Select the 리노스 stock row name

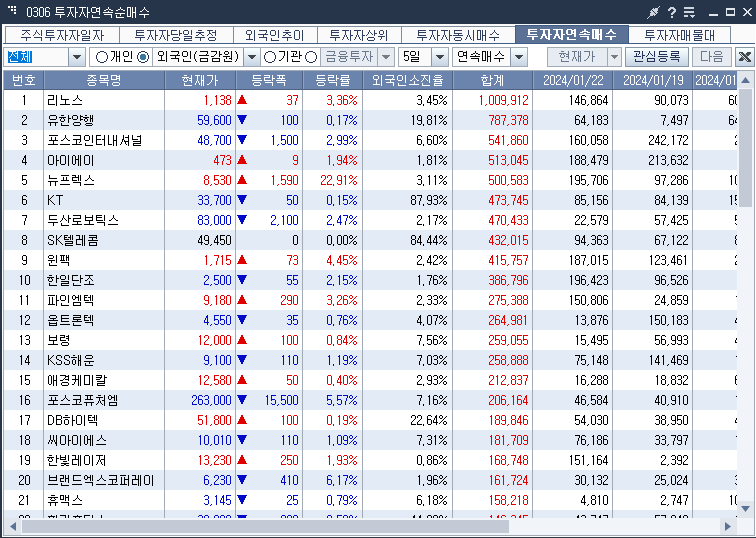click(65, 100)
